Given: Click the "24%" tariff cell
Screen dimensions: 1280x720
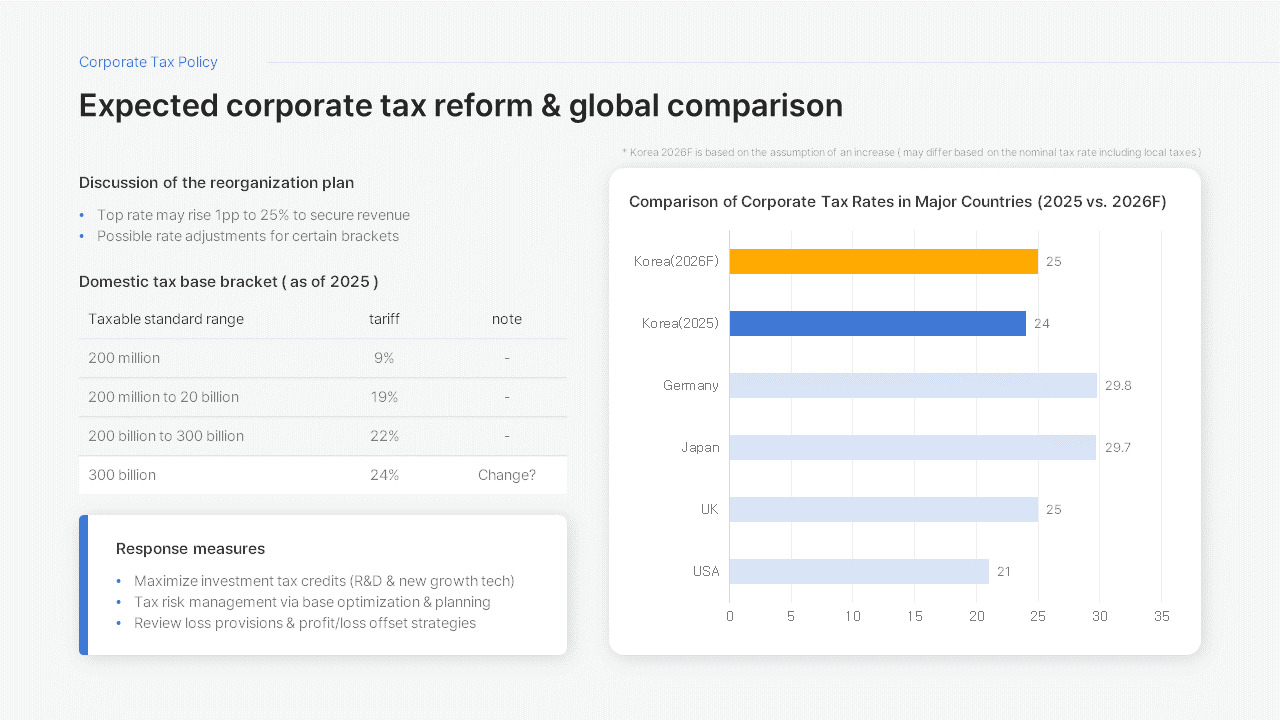Looking at the screenshot, I should point(384,475).
